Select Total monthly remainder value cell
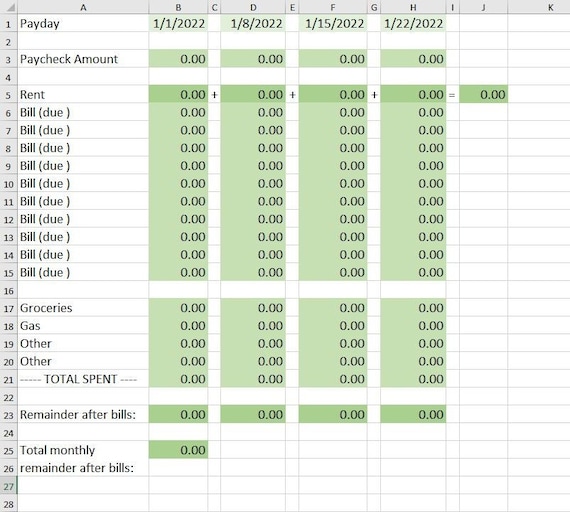Screen dimensions: 570x512 tap(178, 450)
